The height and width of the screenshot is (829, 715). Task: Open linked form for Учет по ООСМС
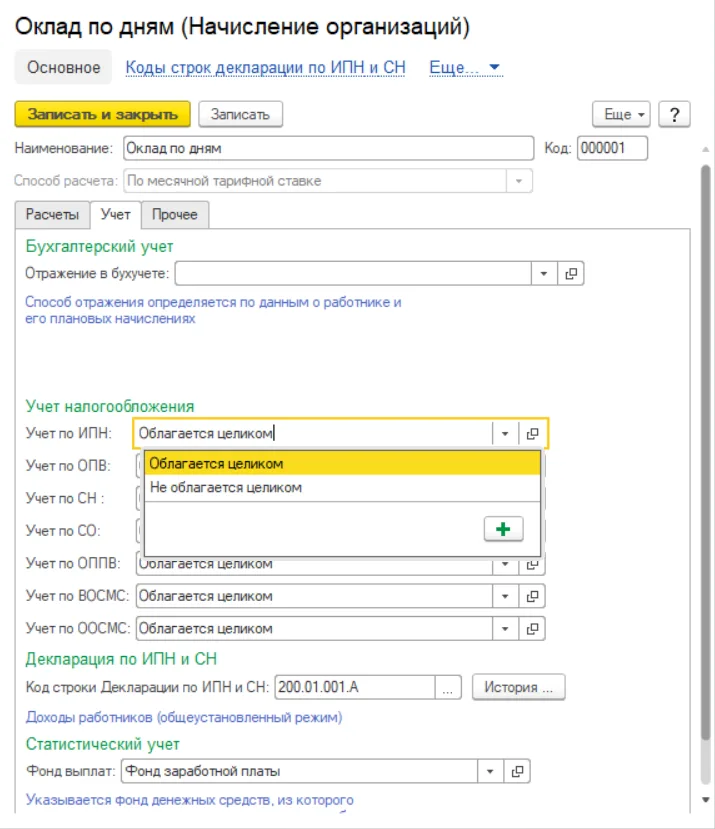pos(532,629)
